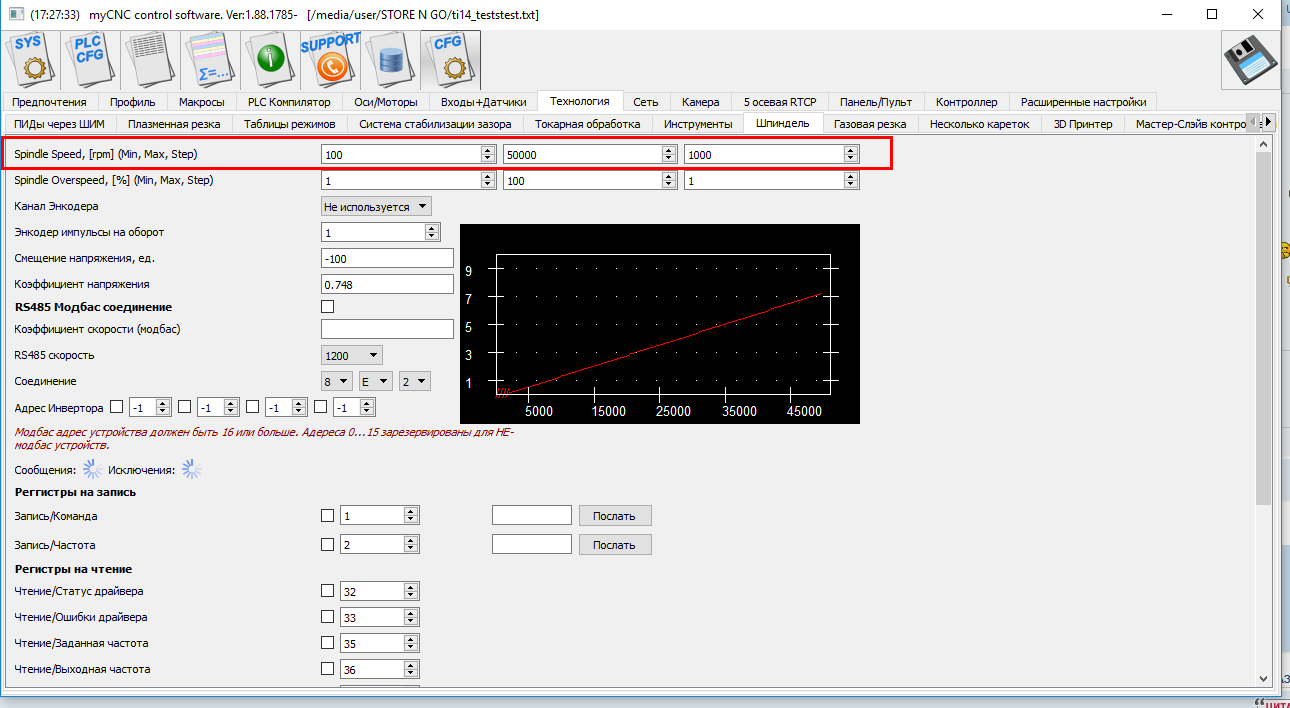The image size is (1290, 708).
Task: Adjust Spindle Speed Step 1000 spinner arrows
Action: [851, 154]
